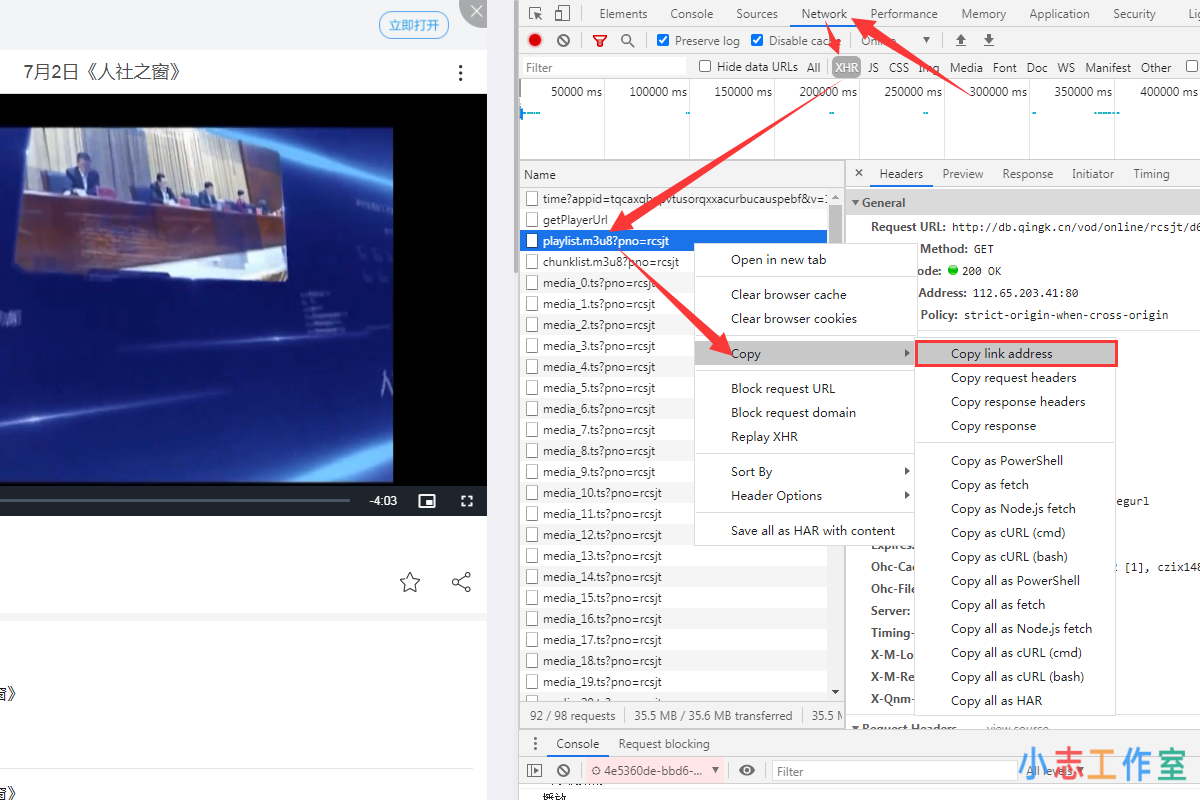Open the network throttling dropdown arrow
This screenshot has width=1200, height=800.
(x=926, y=41)
